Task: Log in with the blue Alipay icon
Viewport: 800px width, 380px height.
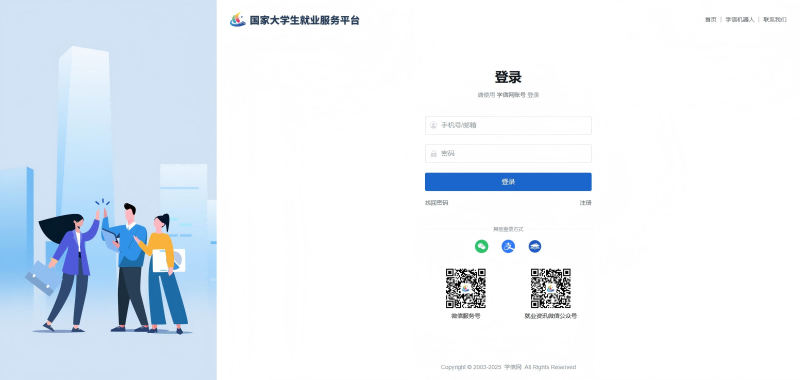Action: (508, 246)
